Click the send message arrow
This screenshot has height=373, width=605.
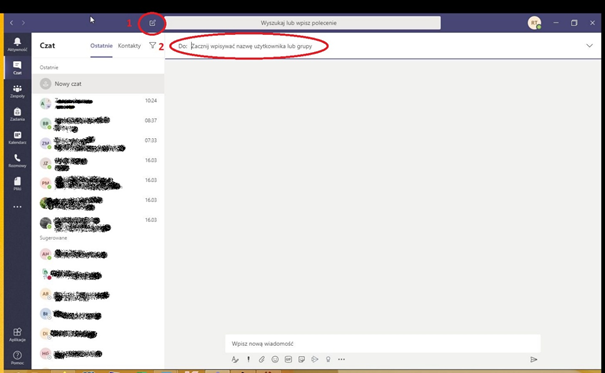tap(534, 359)
